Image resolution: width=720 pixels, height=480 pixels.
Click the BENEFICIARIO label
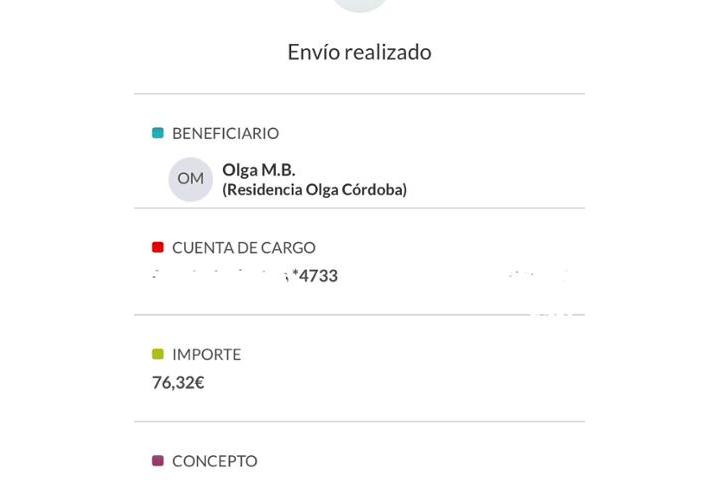click(x=225, y=134)
